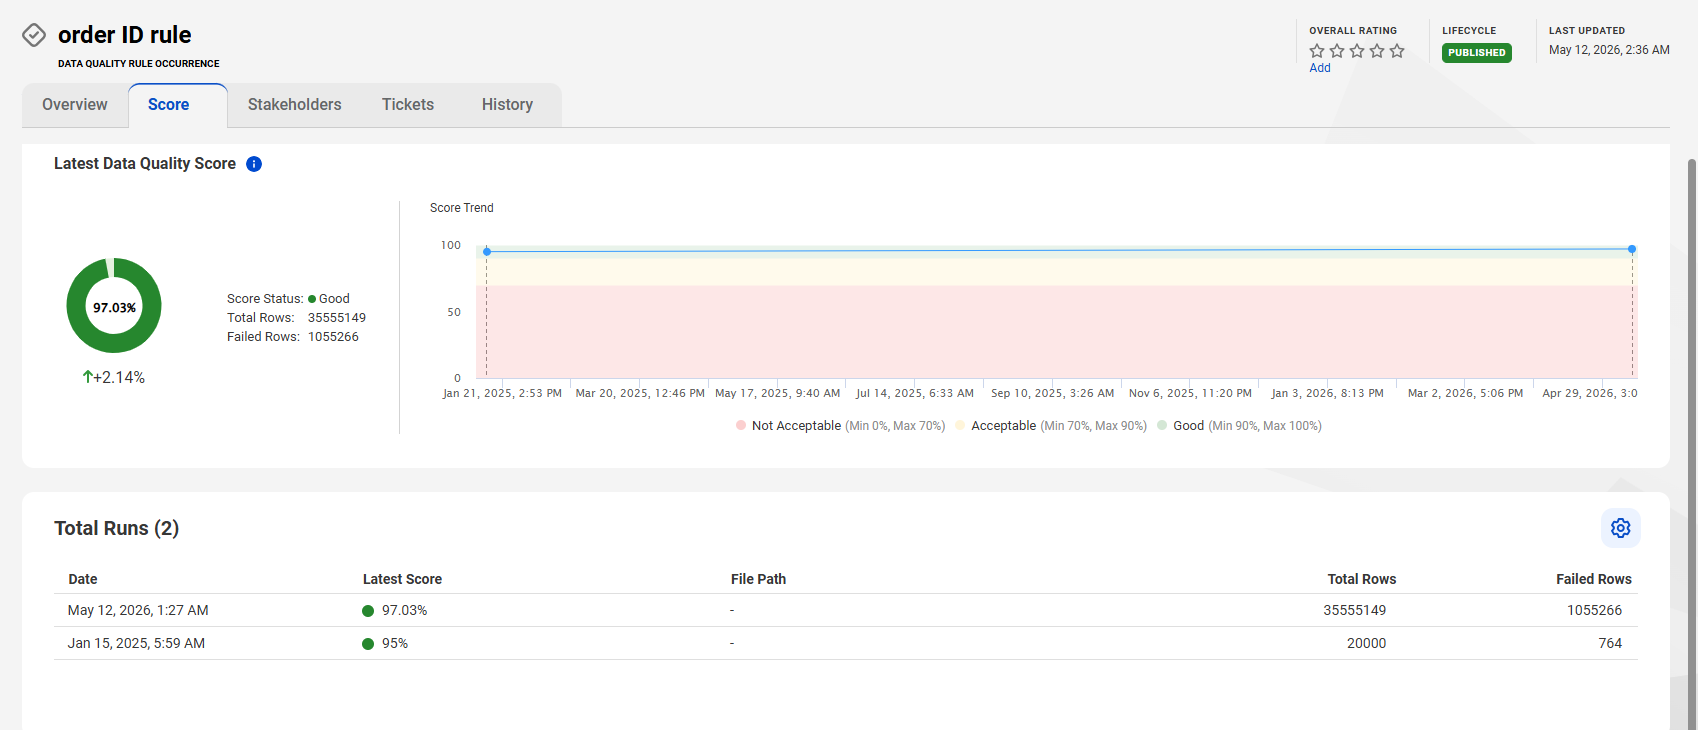The width and height of the screenshot is (1698, 730).
Task: Rate with the second star
Action: click(1337, 51)
